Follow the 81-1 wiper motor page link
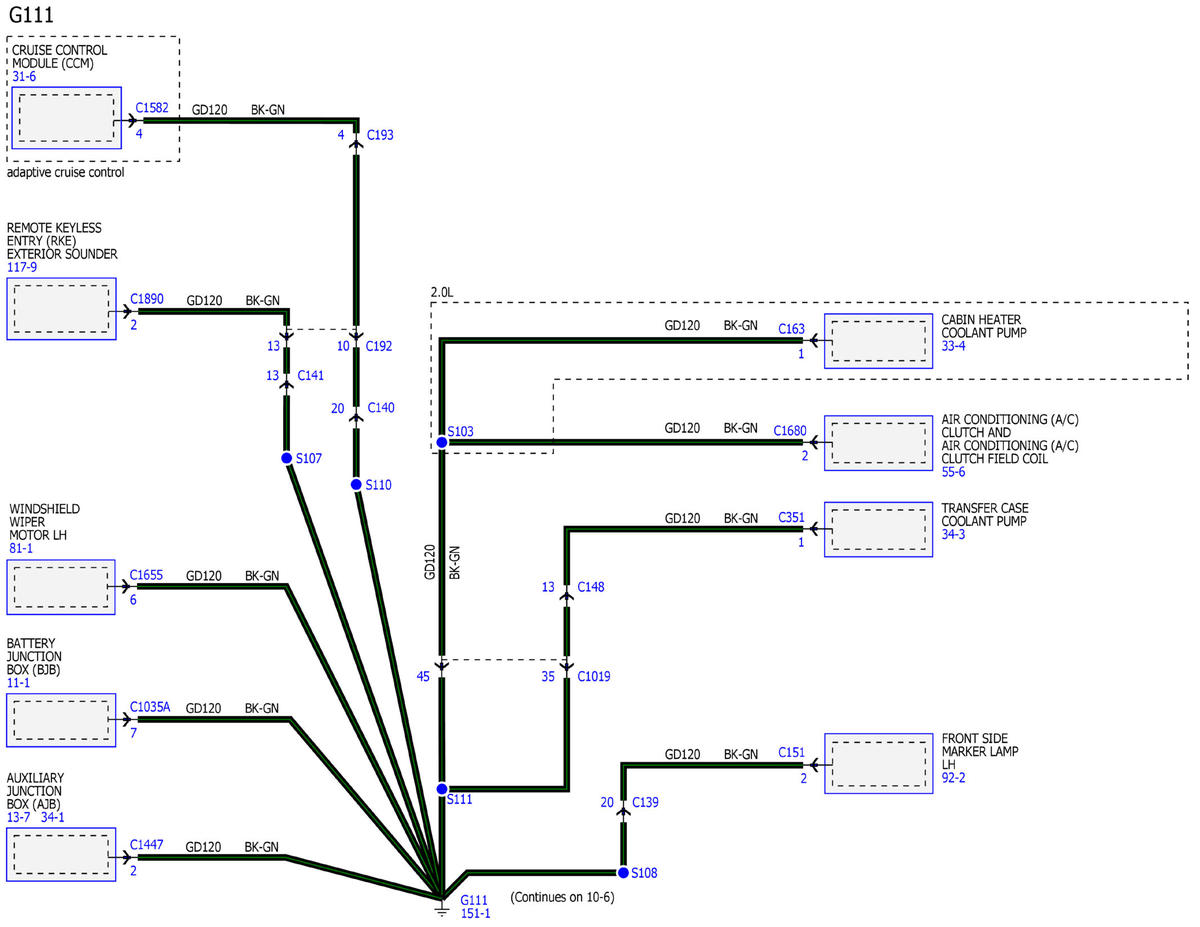Image resolution: width=1200 pixels, height=927 pixels. [x=22, y=549]
